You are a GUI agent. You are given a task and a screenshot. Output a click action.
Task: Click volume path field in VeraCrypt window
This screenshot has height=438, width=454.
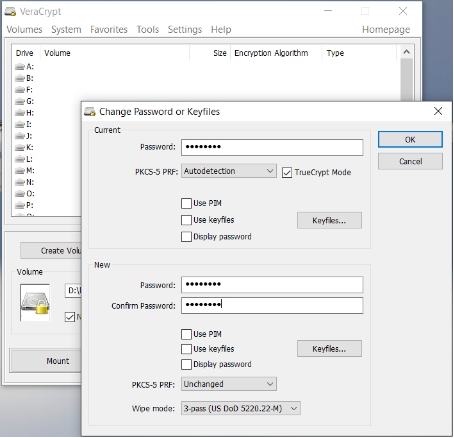(73, 291)
